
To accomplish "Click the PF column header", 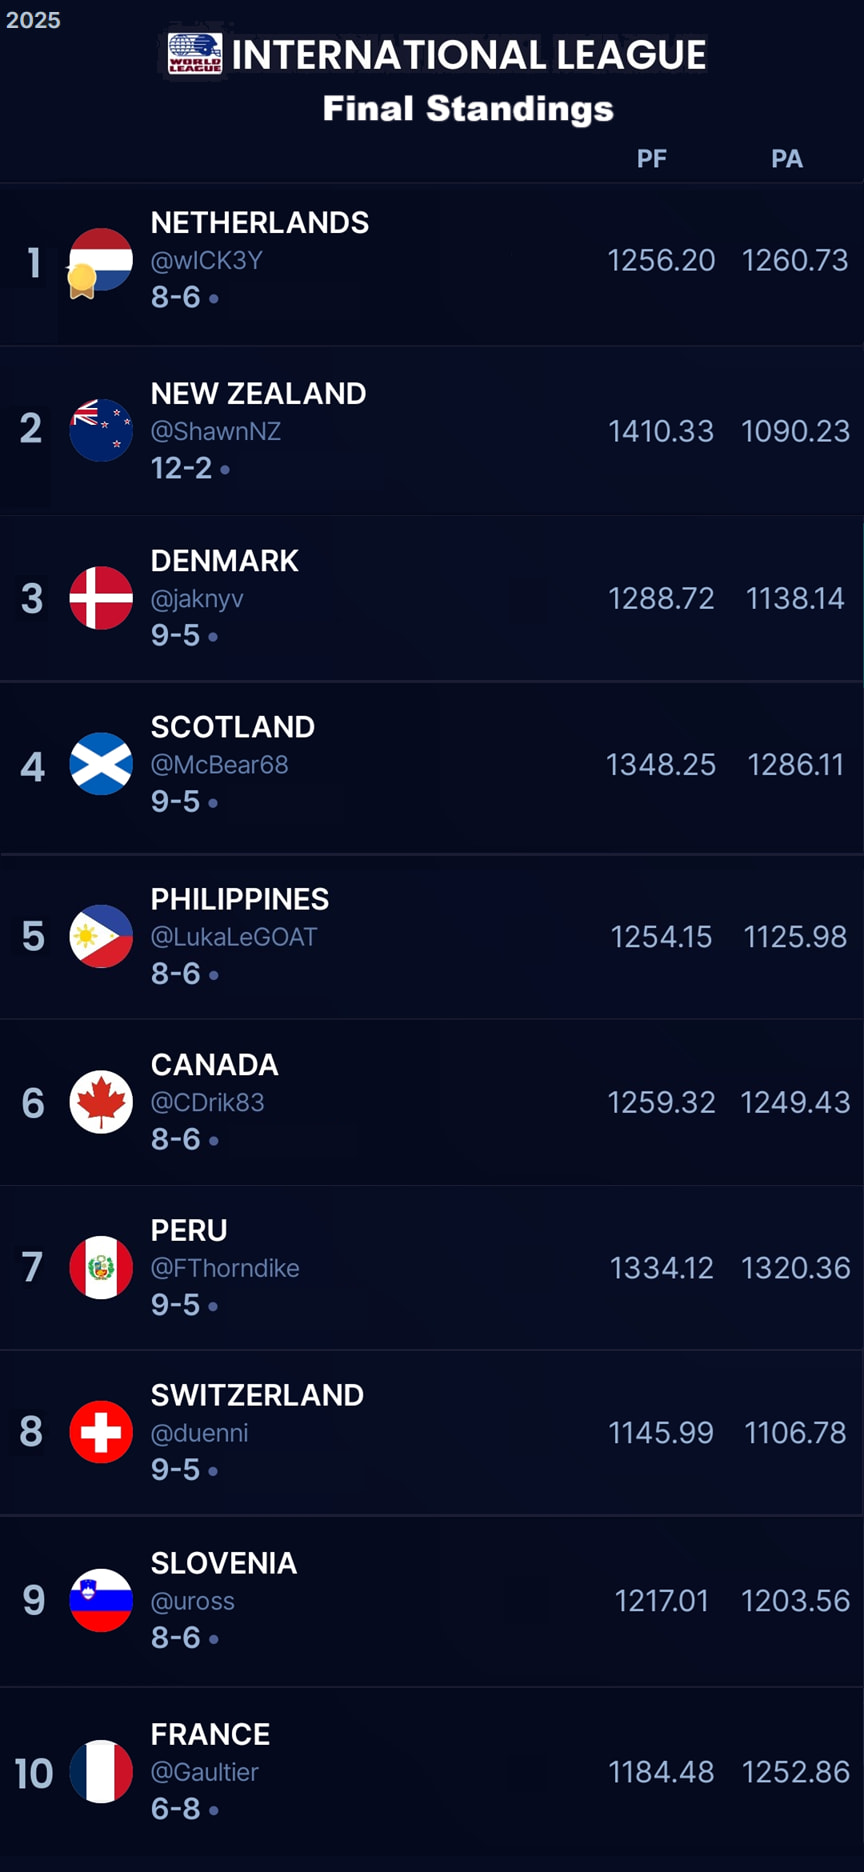I will click(x=652, y=159).
